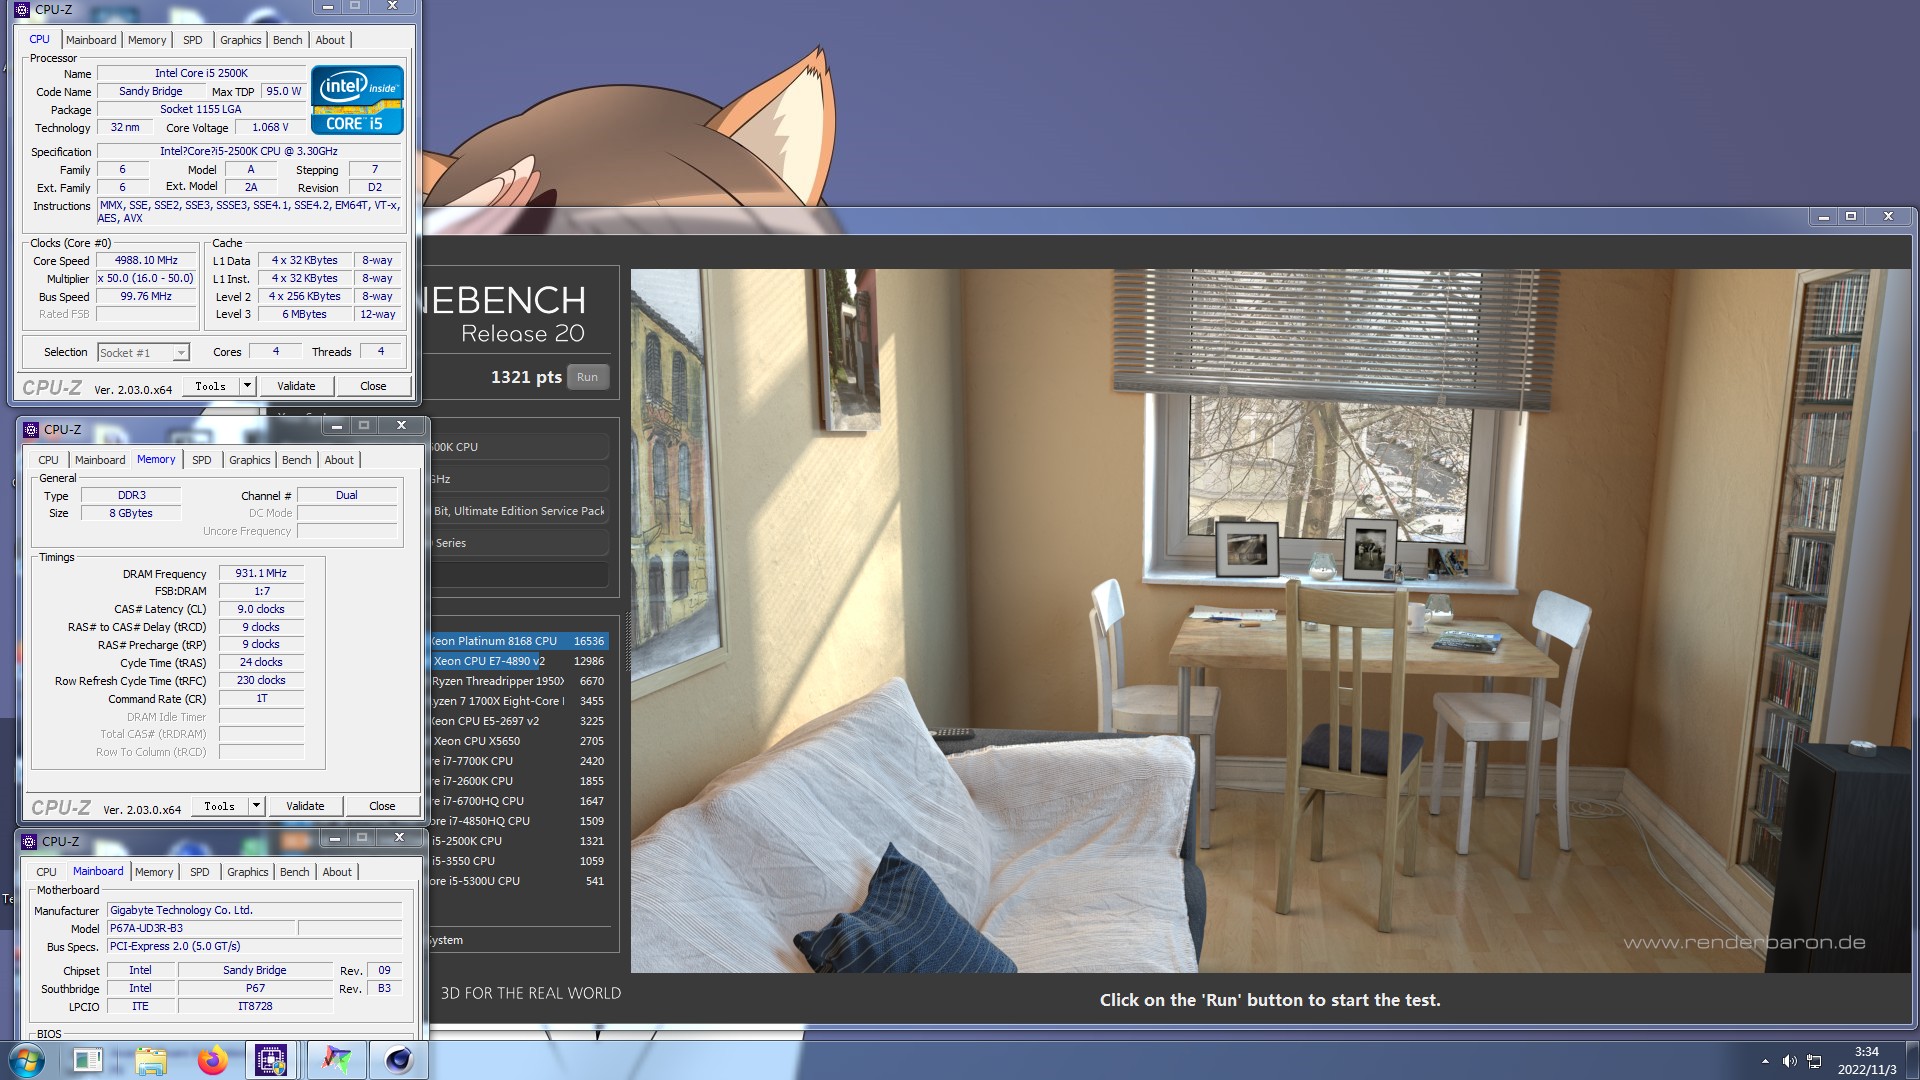This screenshot has height=1080, width=1920.
Task: Open the network connection tray icon
Action: 1814,1061
